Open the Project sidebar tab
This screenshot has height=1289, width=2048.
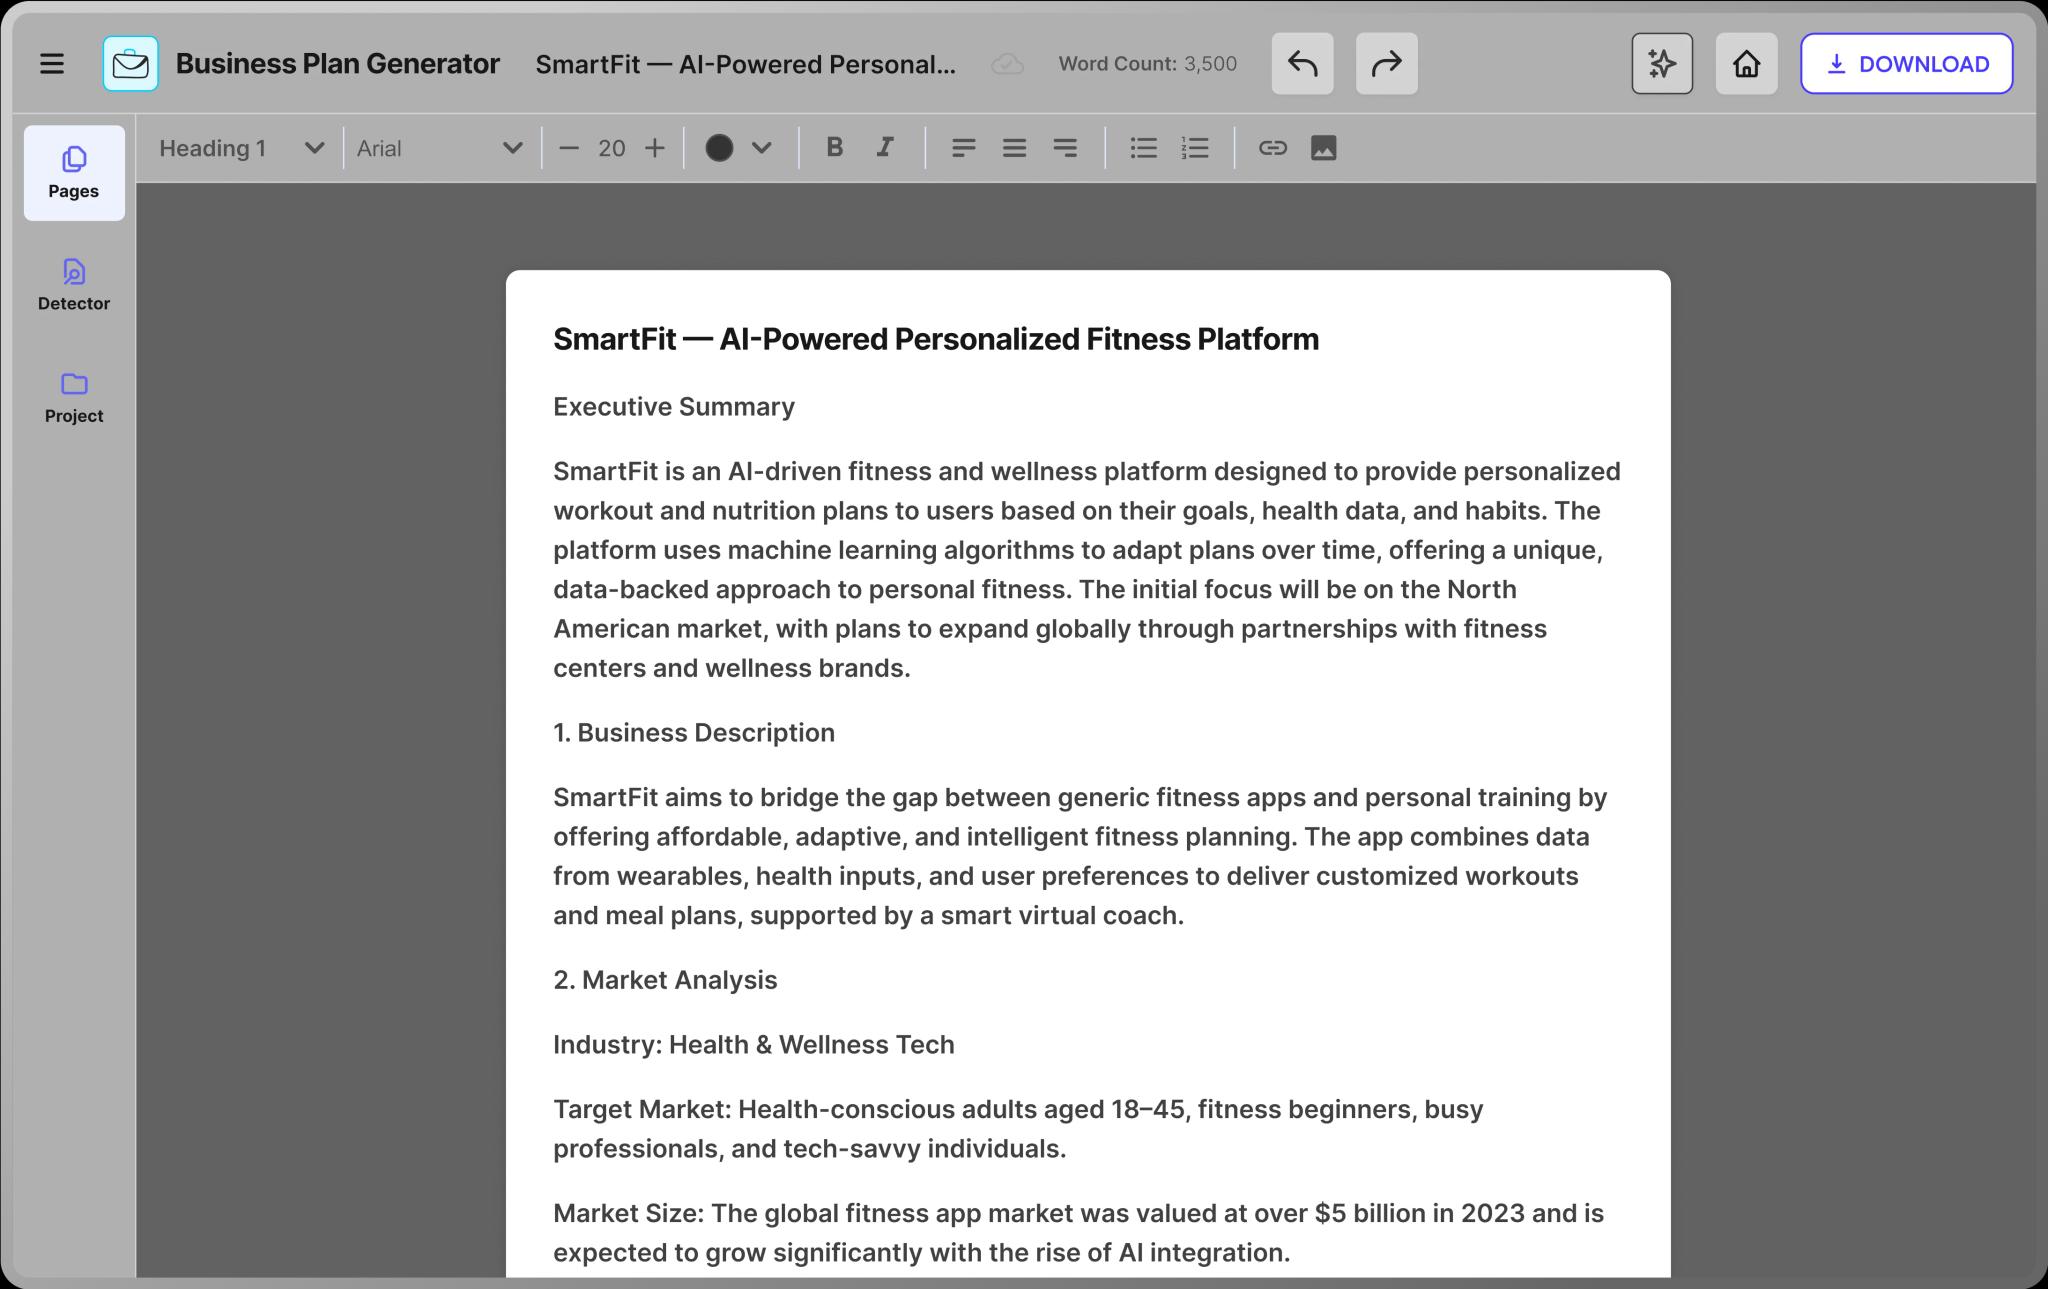click(74, 397)
